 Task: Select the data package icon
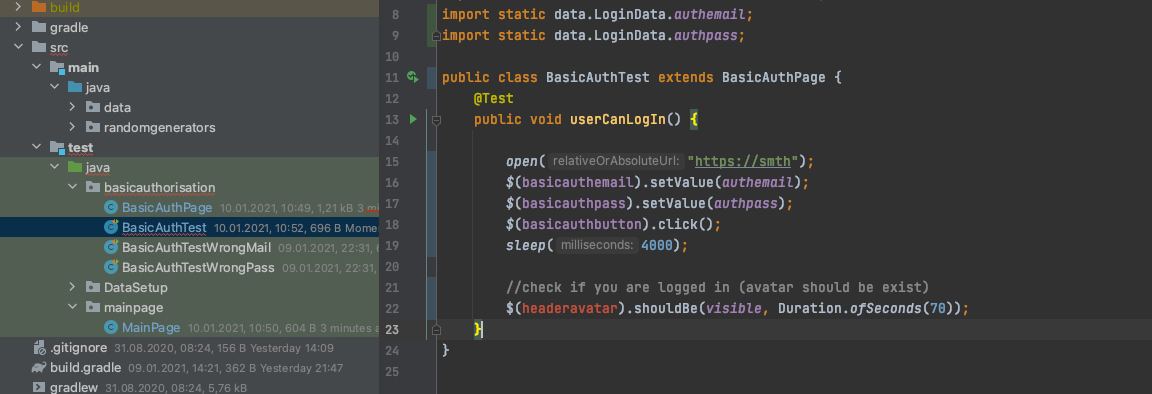93,107
